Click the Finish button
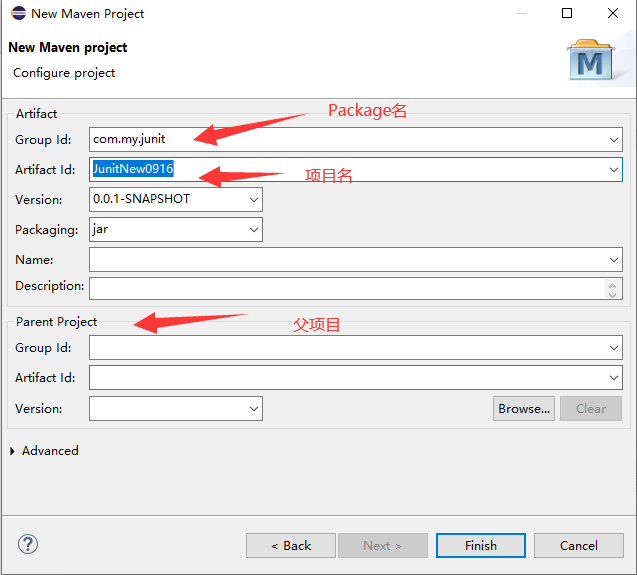This screenshot has height=575, width=637. 481,546
